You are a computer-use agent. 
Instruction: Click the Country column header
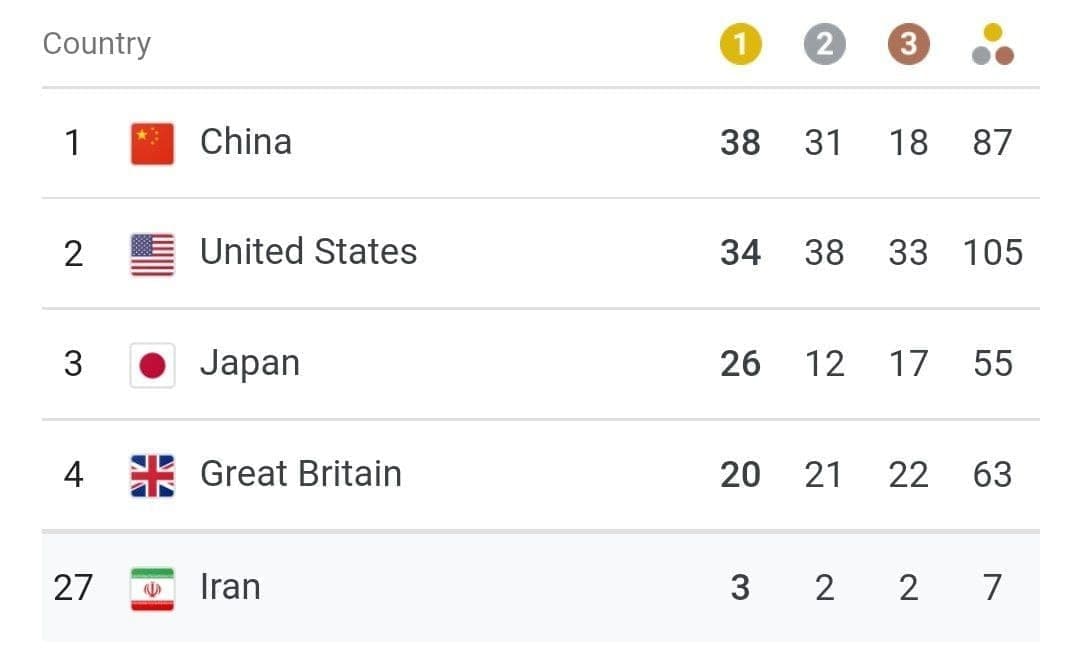[96, 44]
